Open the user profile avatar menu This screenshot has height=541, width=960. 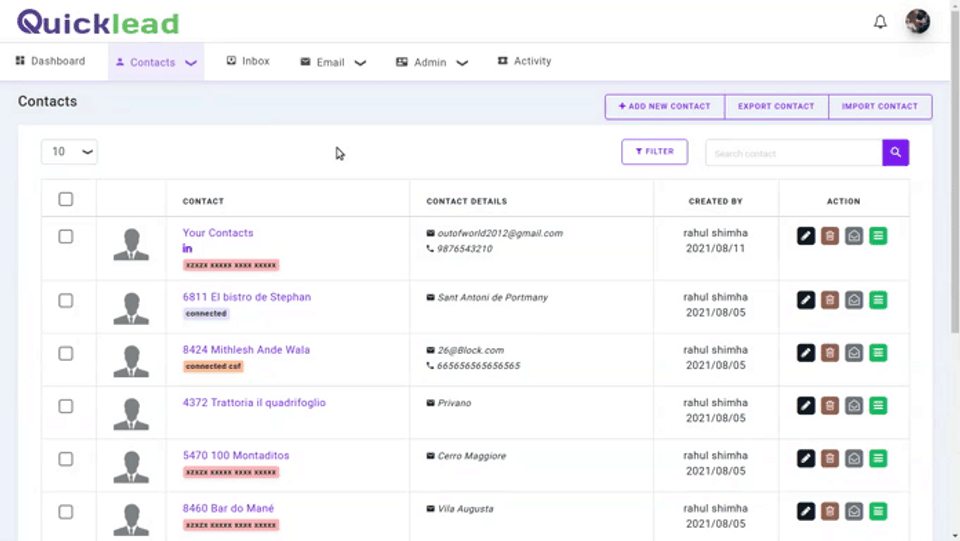pos(917,21)
